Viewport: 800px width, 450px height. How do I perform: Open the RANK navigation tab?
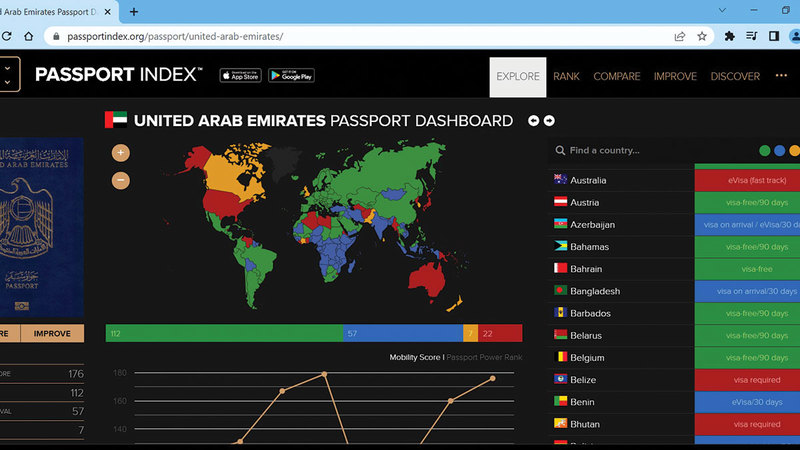566,76
